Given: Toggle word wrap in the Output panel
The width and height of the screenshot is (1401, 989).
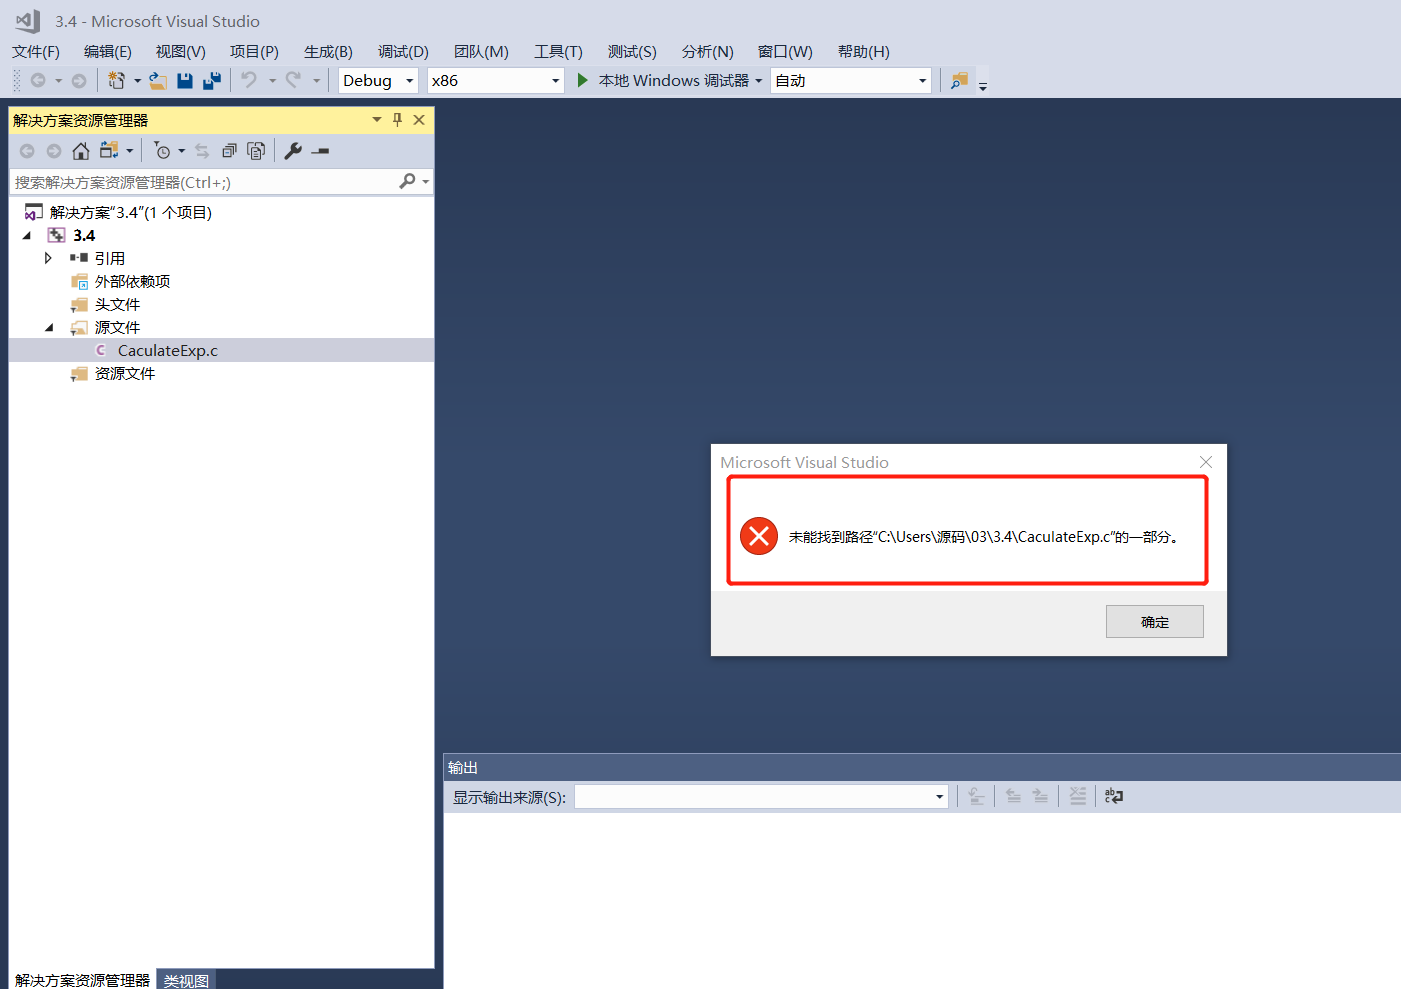Looking at the screenshot, I should coord(1114,796).
